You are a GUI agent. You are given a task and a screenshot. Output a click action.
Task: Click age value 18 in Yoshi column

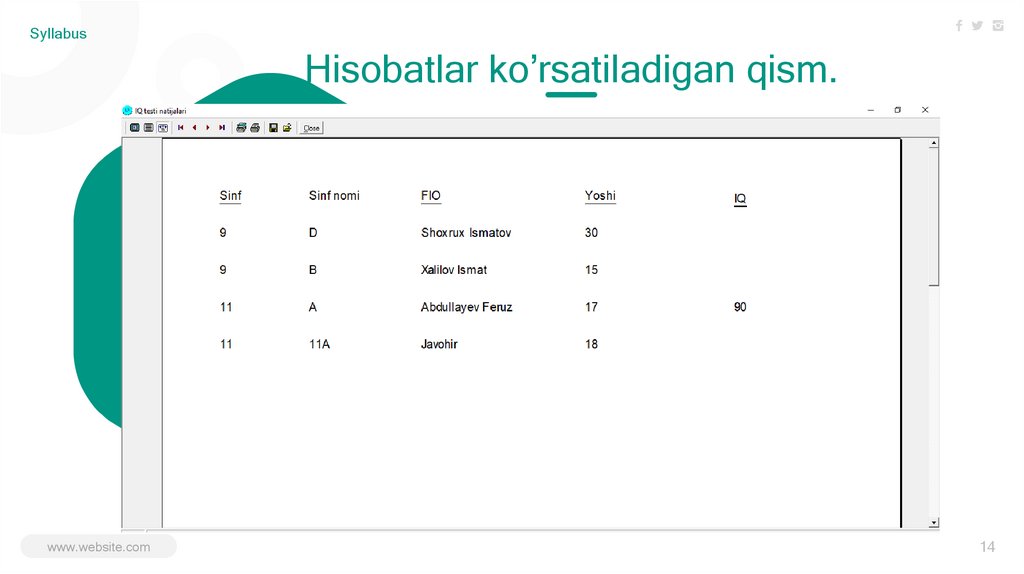[592, 345]
